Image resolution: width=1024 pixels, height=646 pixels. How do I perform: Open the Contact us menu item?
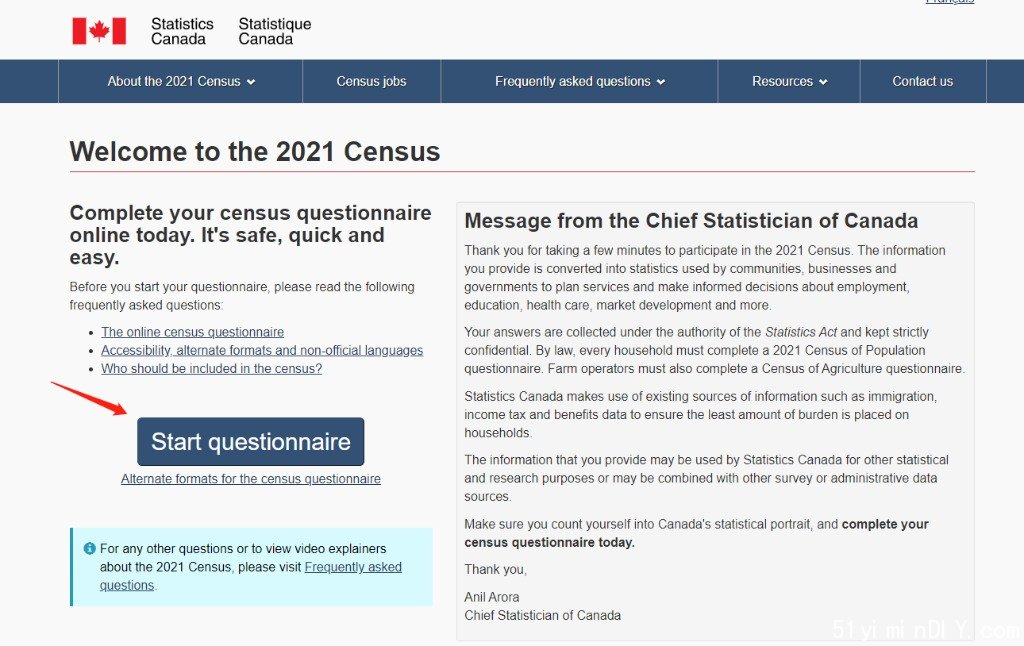pyautogui.click(x=923, y=81)
